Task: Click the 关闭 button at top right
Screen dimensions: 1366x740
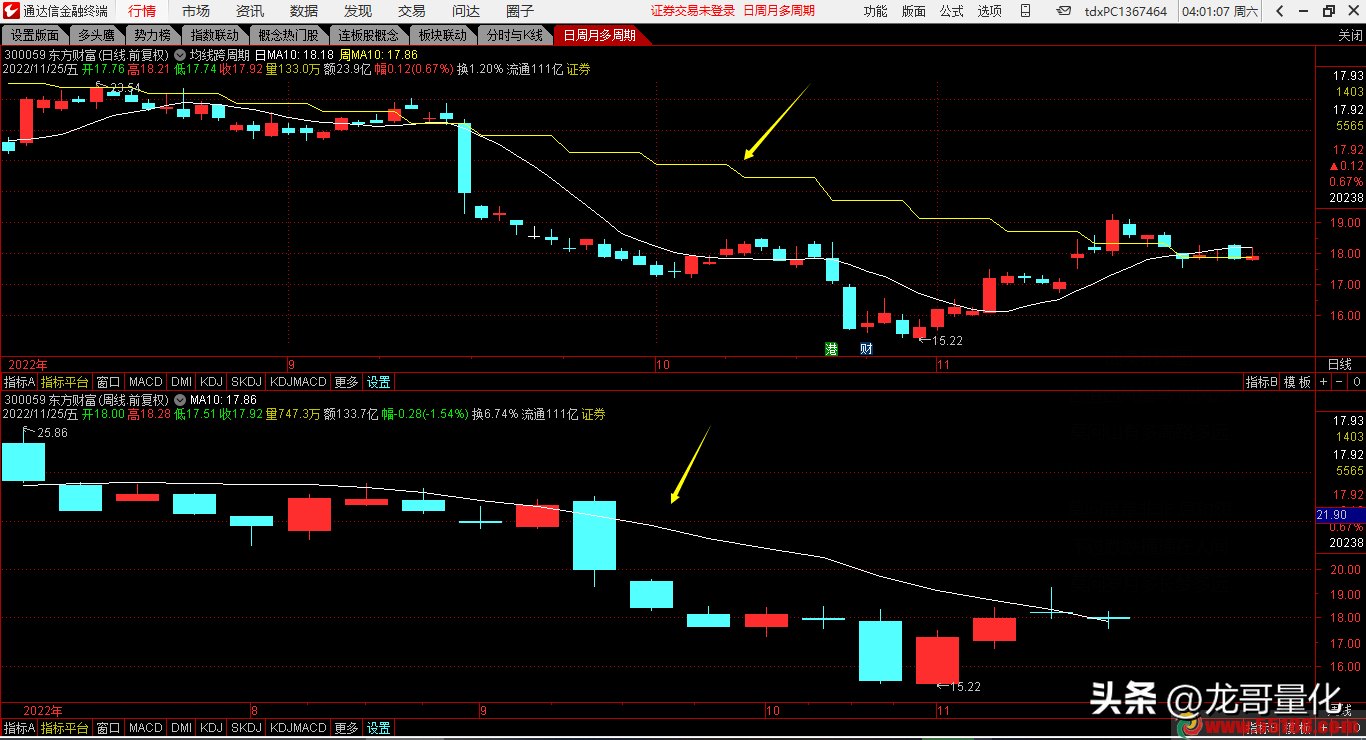Action: (1350, 35)
